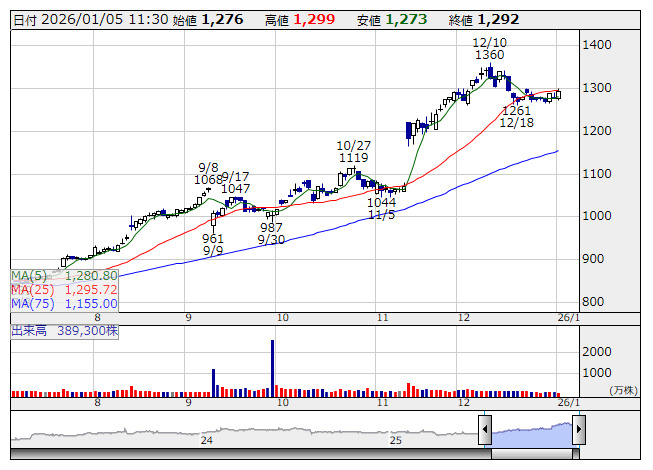Click the left range handle arrow in overview

485,431
